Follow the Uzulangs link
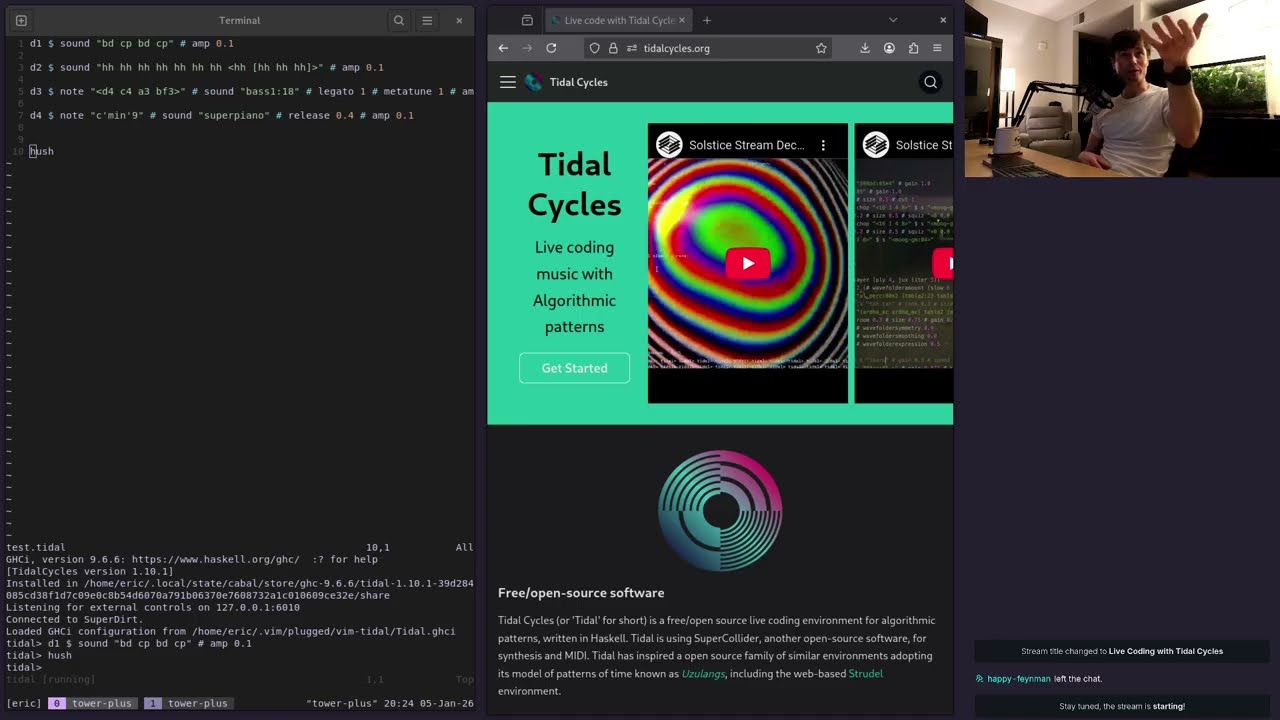1280x720 pixels. tap(703, 674)
